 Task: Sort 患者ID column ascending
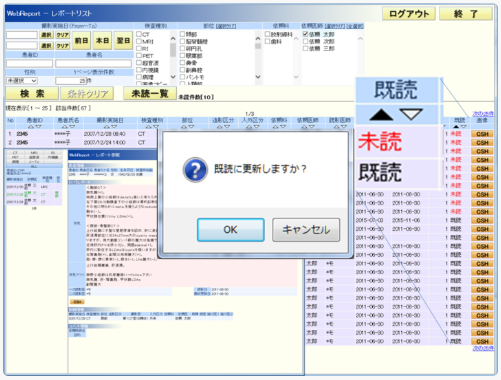pos(31,127)
